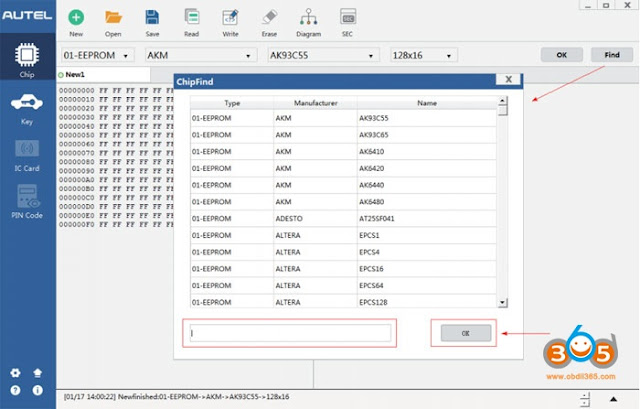Open PIN Code section in sidebar
This screenshot has height=409, width=640.
coord(27,202)
